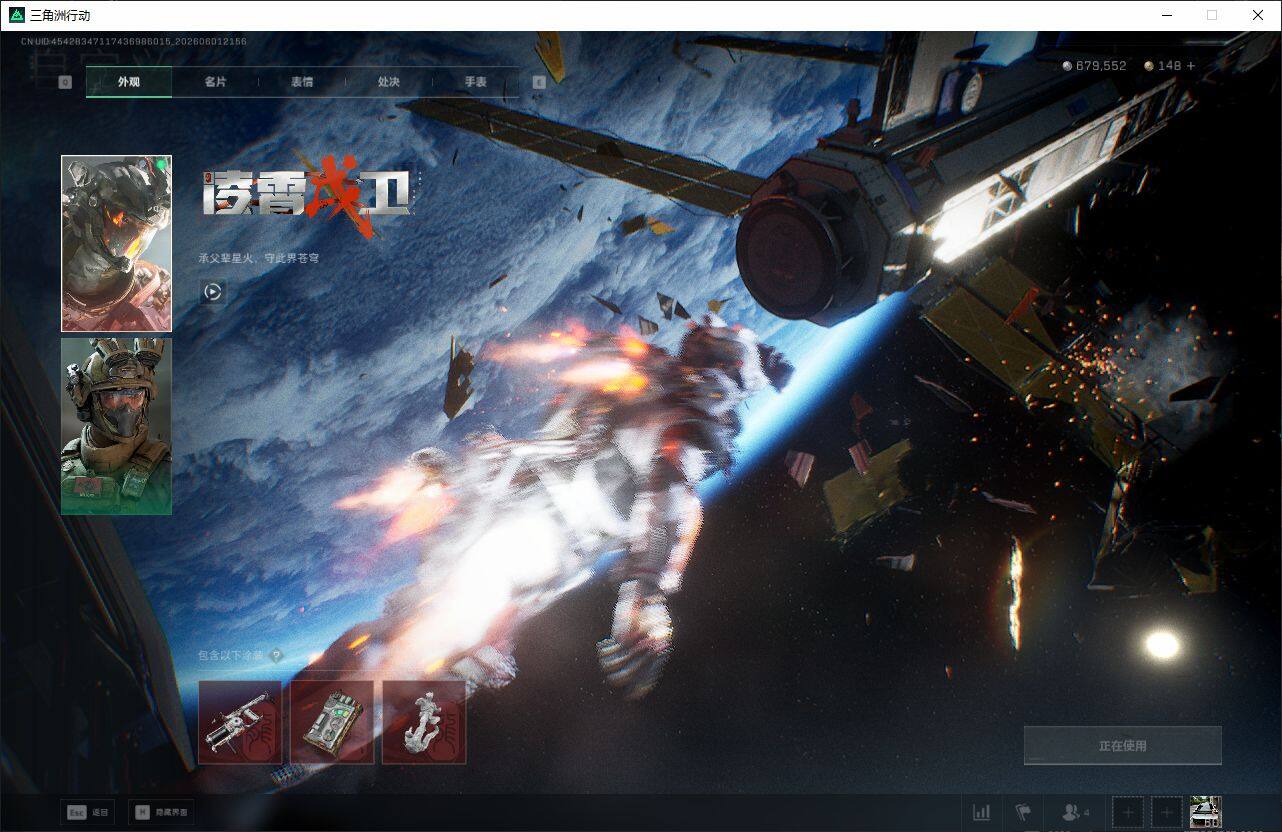Open the help tooltip beside 包含以下涂装
The width and height of the screenshot is (1282, 832).
(276, 656)
